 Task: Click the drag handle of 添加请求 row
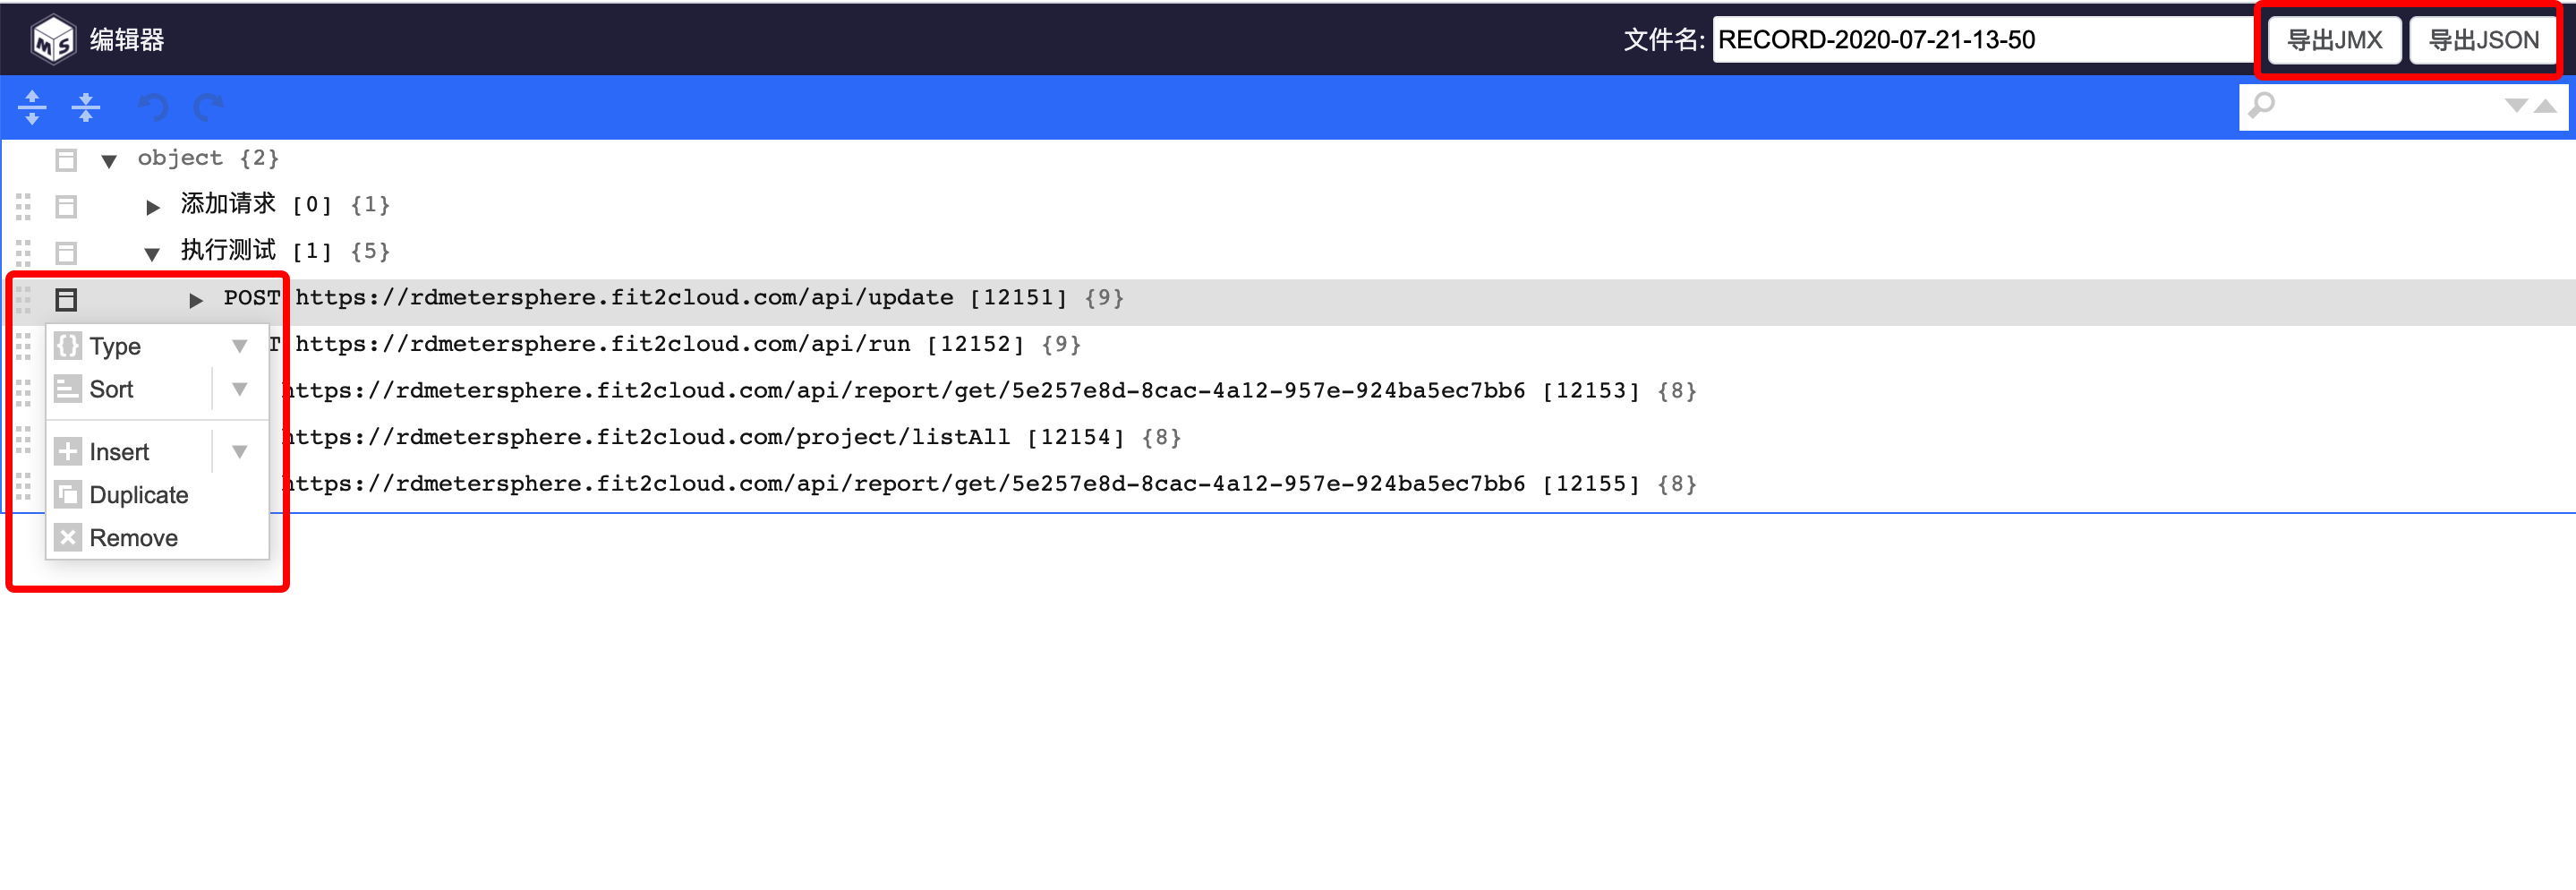pos(24,207)
